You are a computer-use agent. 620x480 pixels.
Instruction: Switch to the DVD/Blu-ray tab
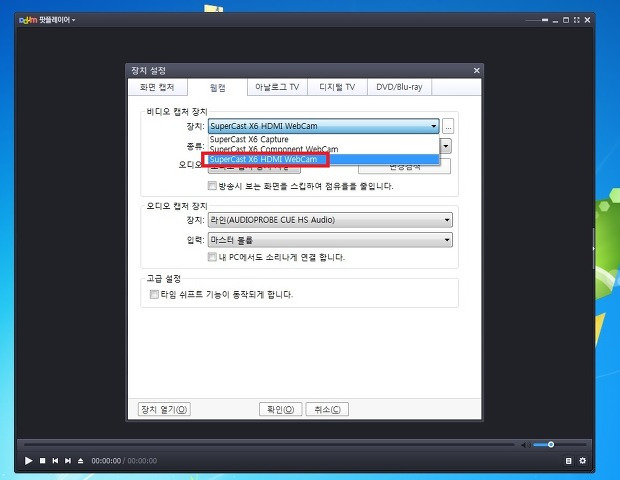pyautogui.click(x=399, y=87)
